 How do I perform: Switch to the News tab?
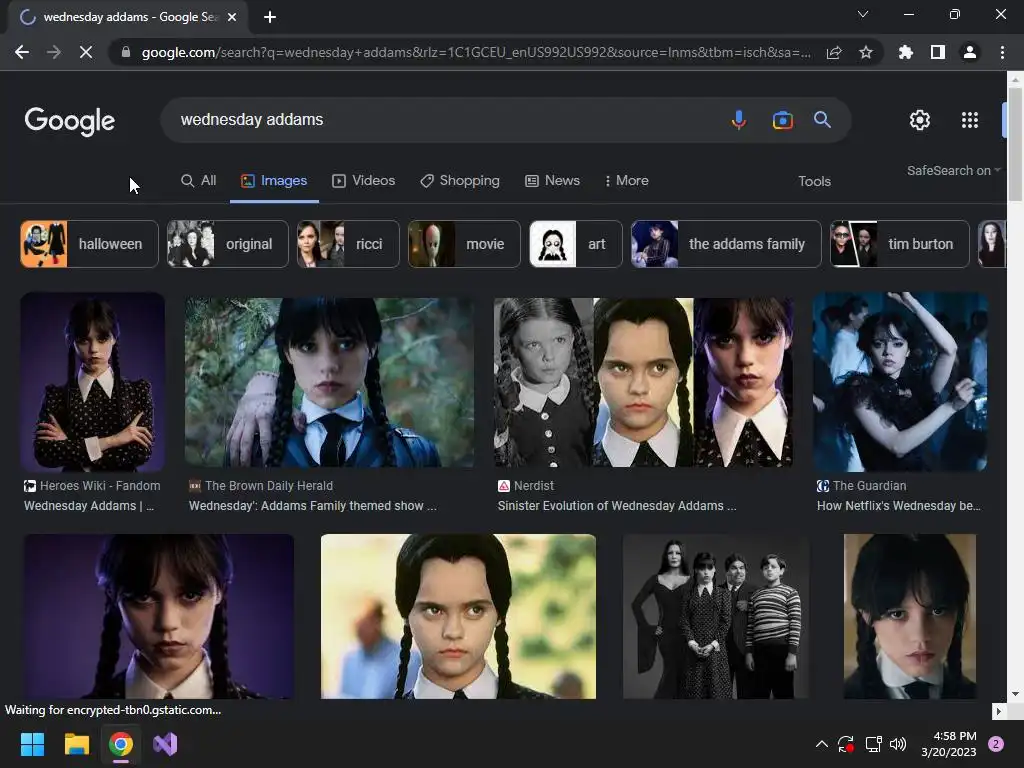click(x=552, y=181)
